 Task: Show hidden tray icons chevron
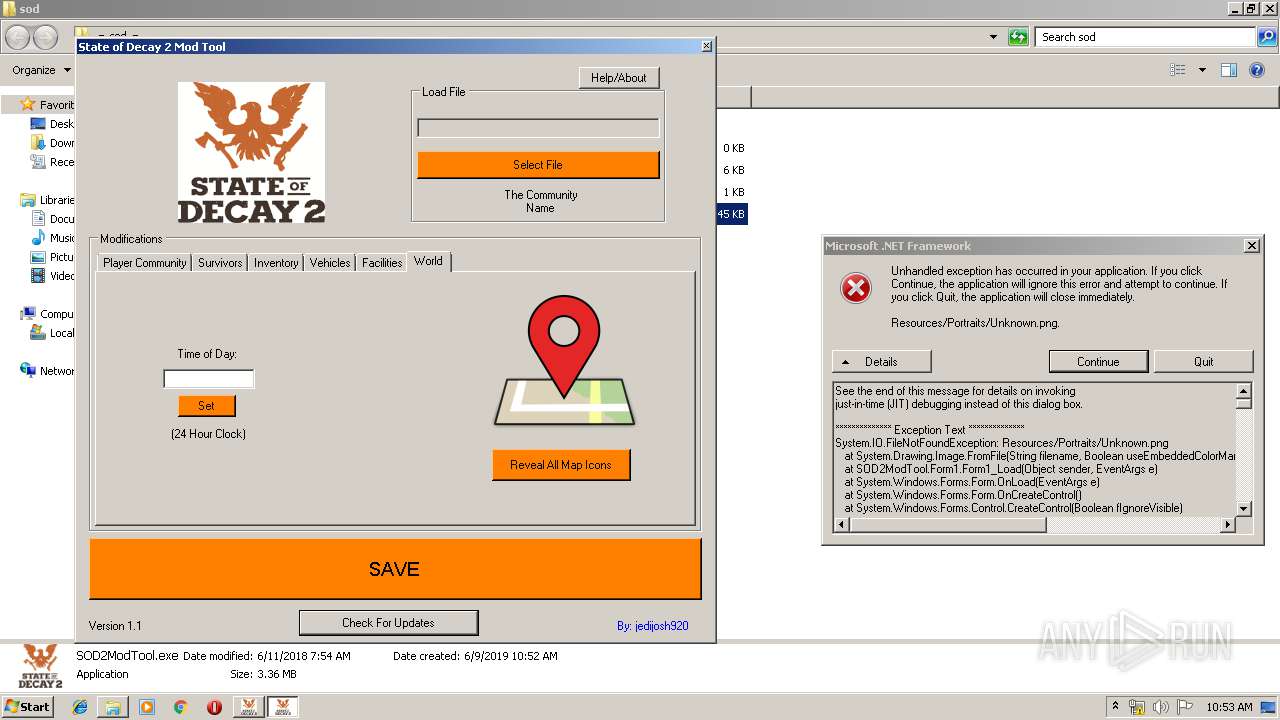tap(1115, 707)
